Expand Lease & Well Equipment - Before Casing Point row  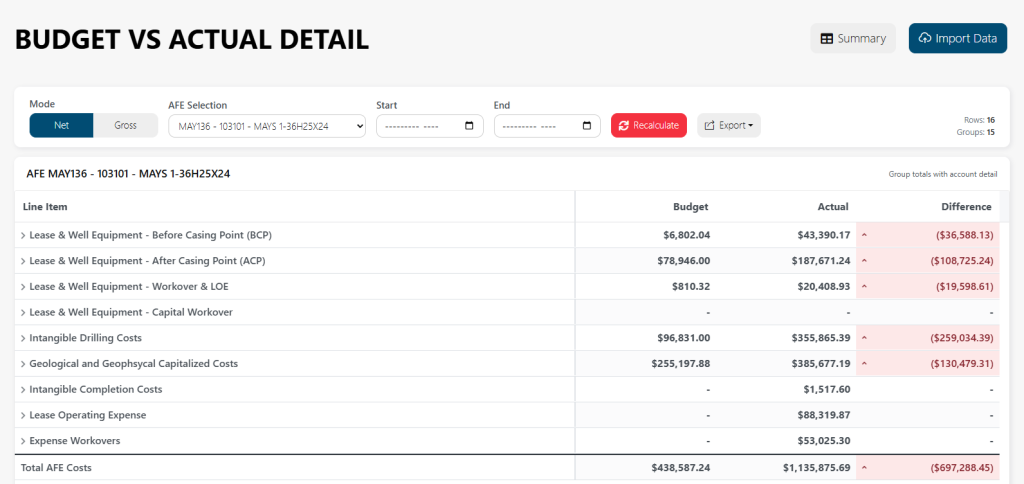coord(24,235)
